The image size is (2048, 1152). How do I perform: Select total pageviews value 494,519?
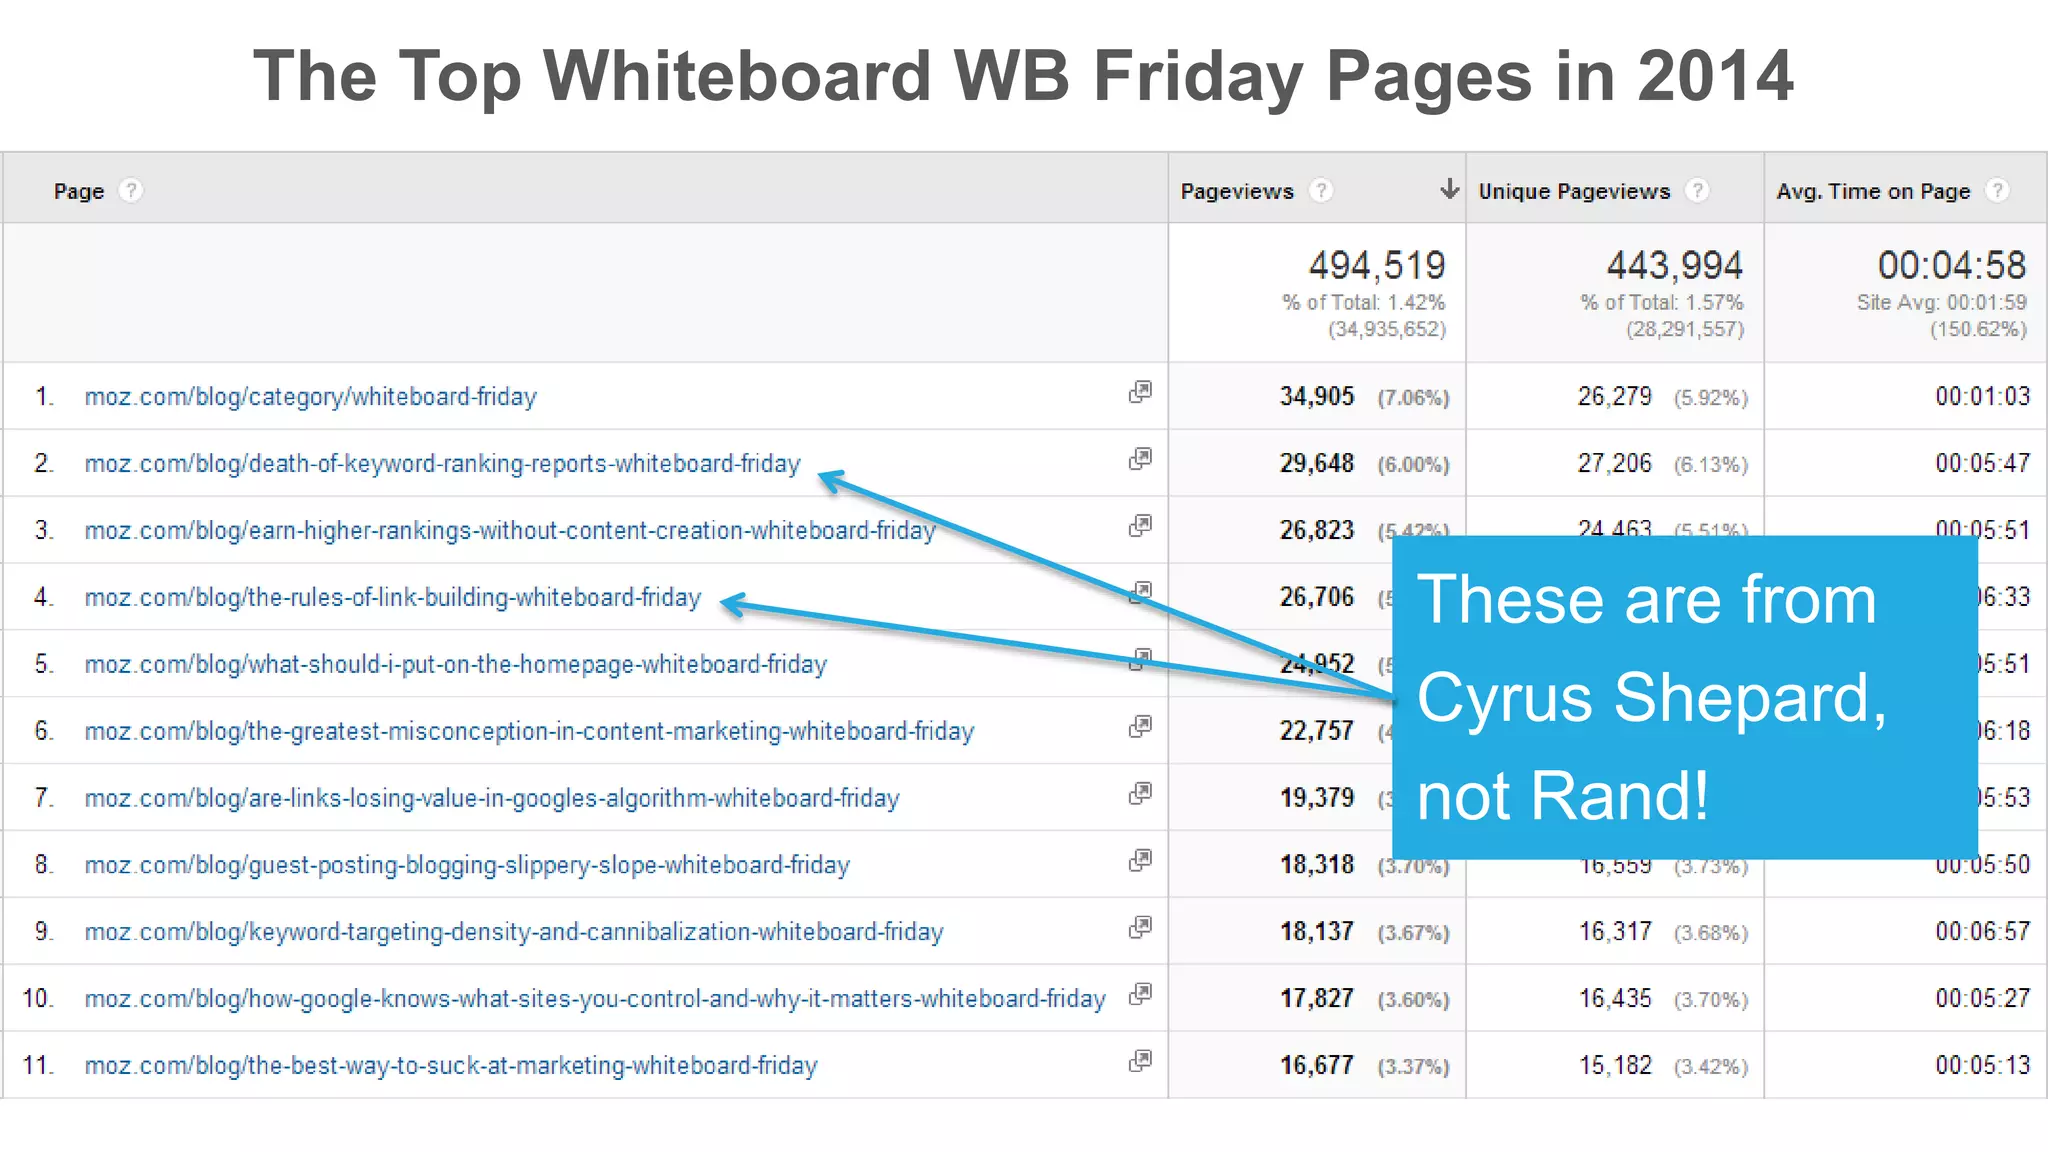1377,265
